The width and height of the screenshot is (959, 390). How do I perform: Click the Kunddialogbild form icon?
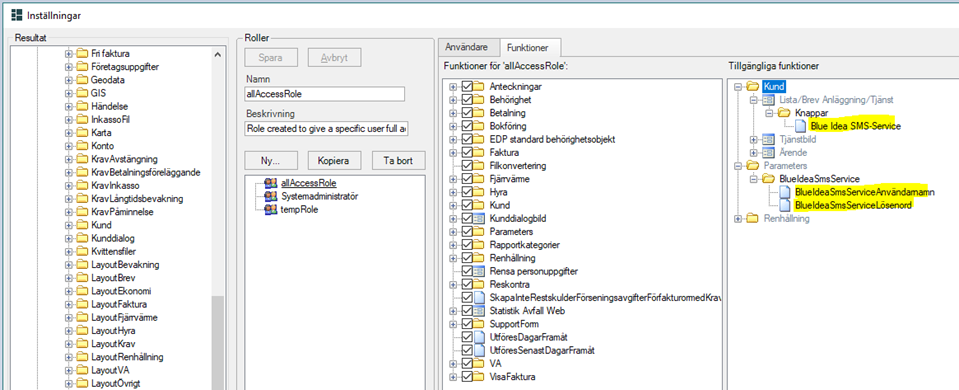pyautogui.click(x=479, y=218)
